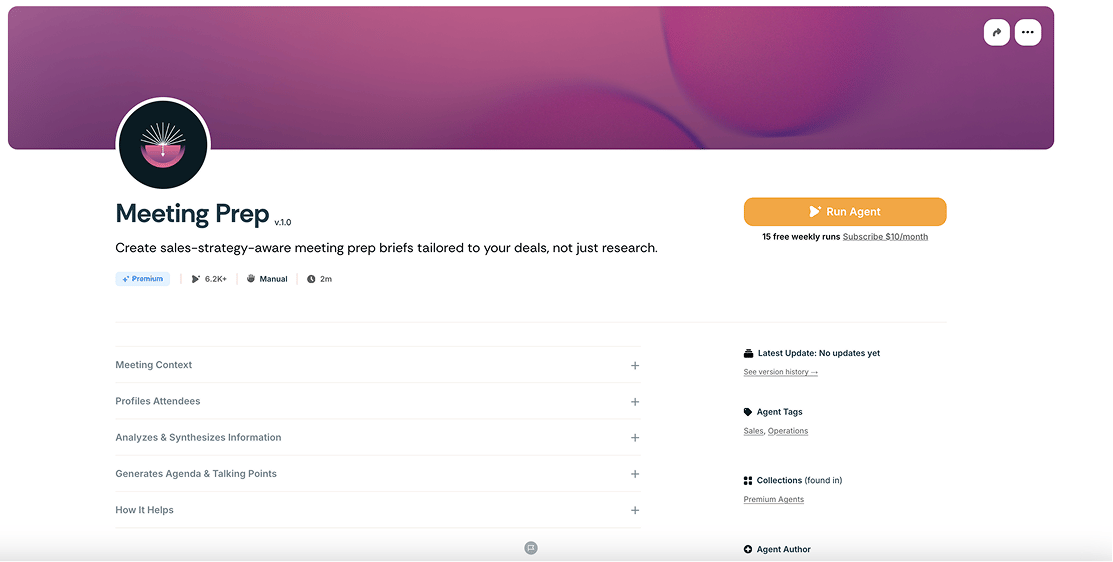Expand the Meeting Context section
This screenshot has width=1113, height=562.
[x=634, y=366]
